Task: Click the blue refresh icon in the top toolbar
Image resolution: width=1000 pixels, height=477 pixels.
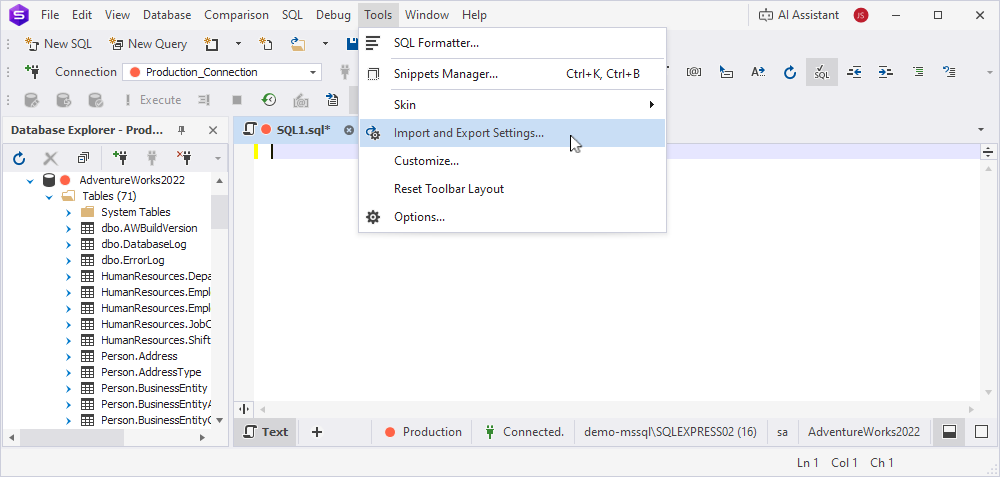Action: 790,72
